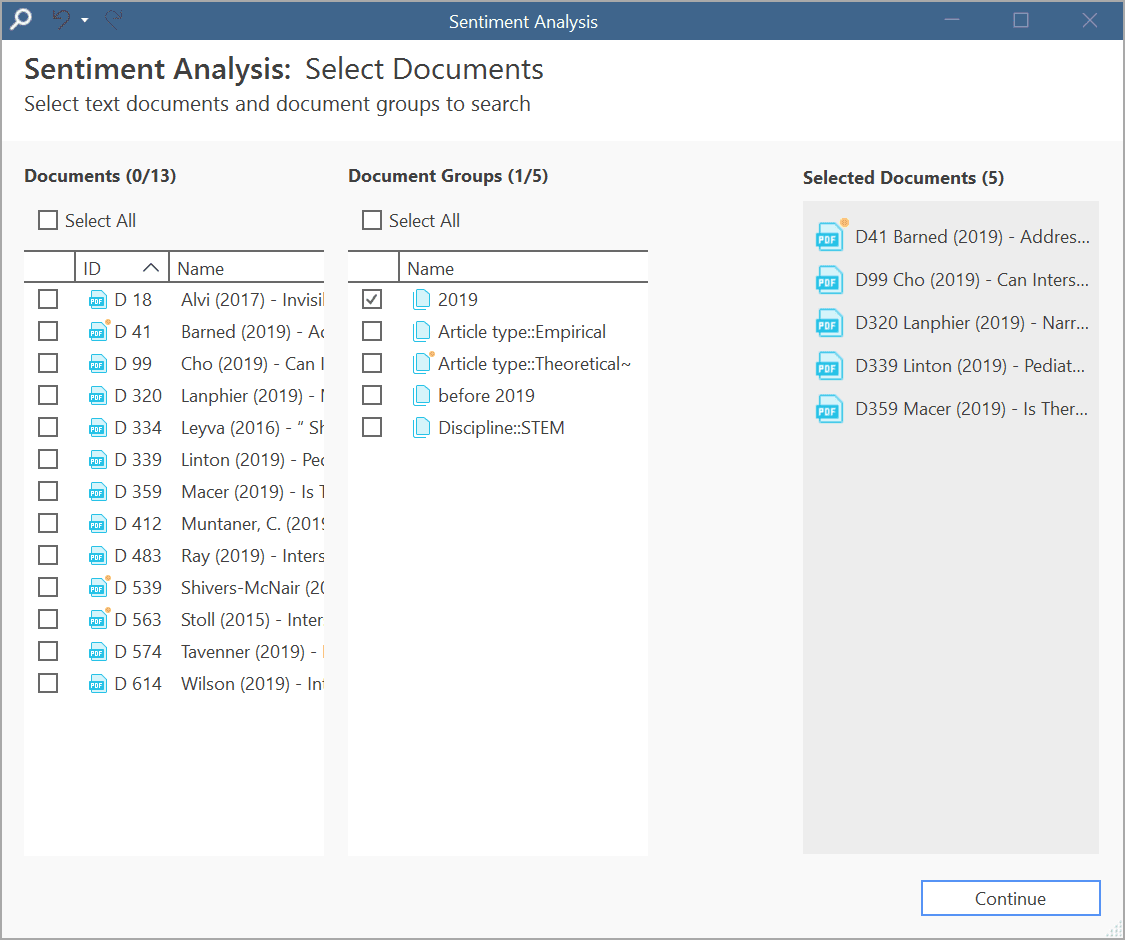The height and width of the screenshot is (940, 1125).
Task: Click the redo arrow icon
Action: [x=113, y=19]
